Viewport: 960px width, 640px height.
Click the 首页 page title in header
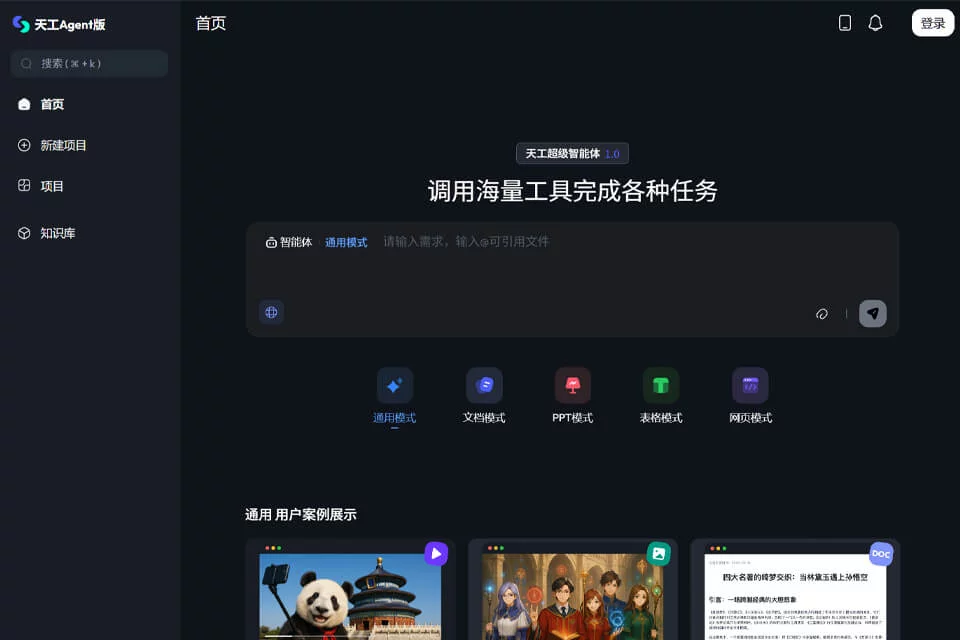[x=211, y=23]
